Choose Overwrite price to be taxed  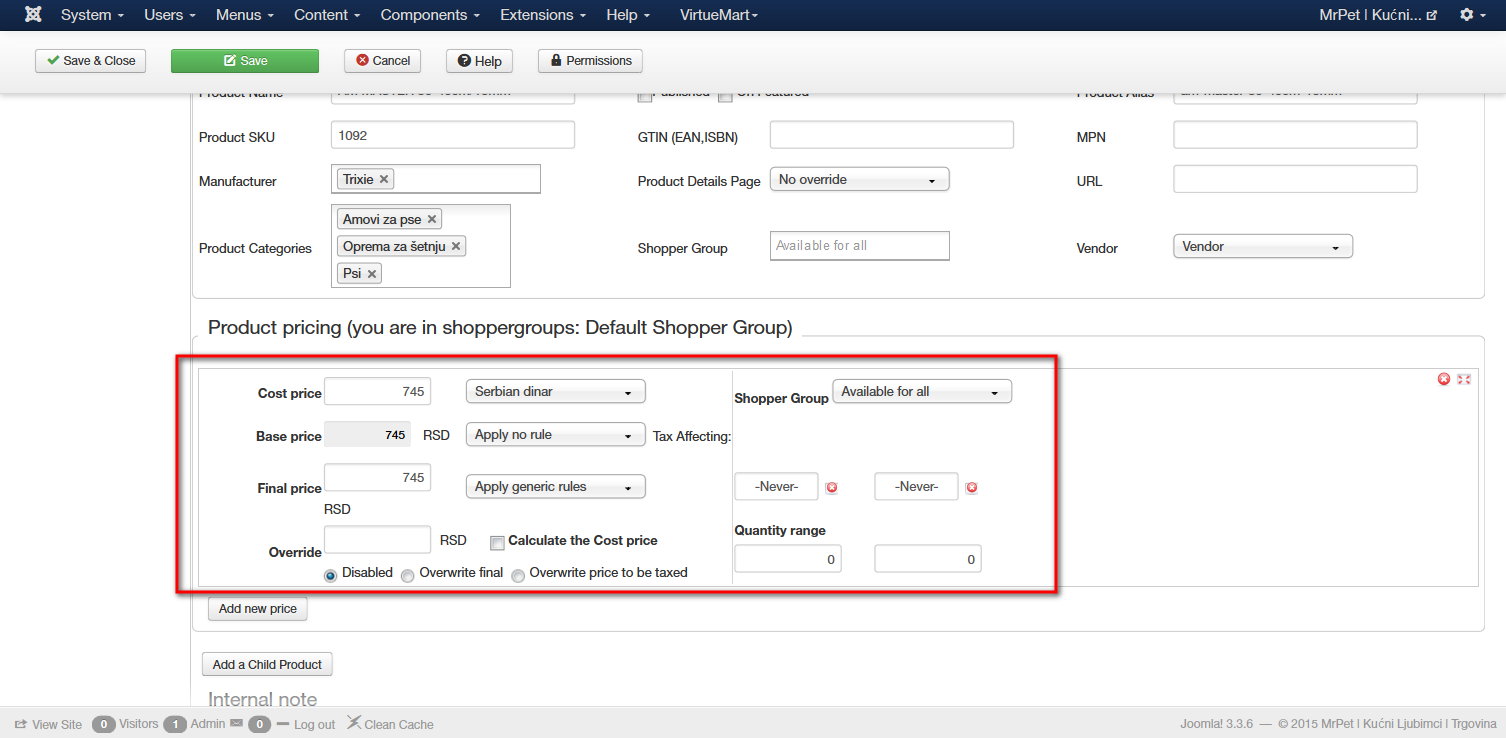tap(518, 575)
